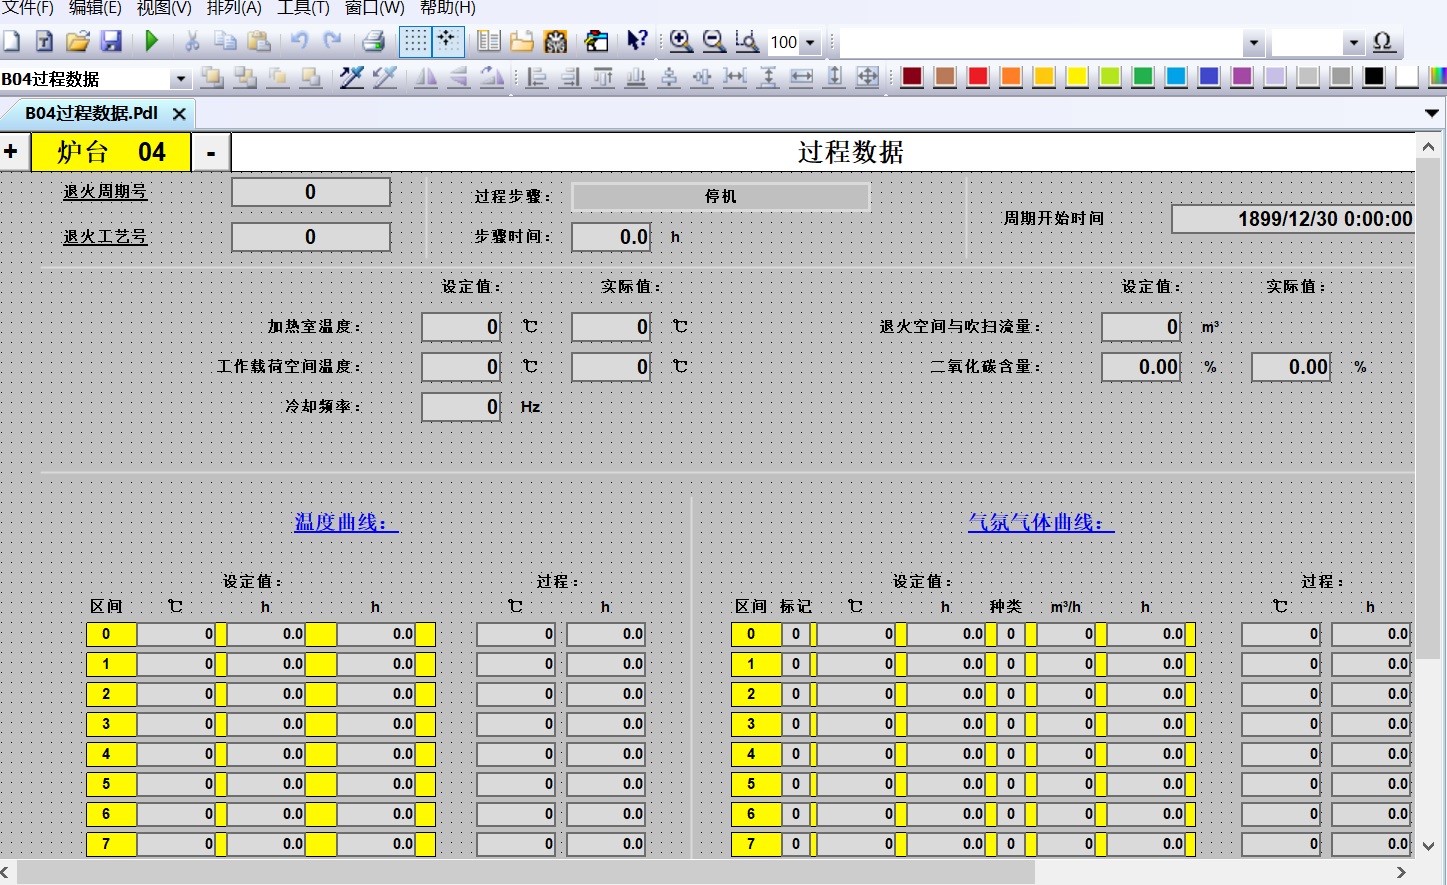This screenshot has height=885, width=1447.
Task: Click the Save diskette icon
Action: tap(111, 41)
